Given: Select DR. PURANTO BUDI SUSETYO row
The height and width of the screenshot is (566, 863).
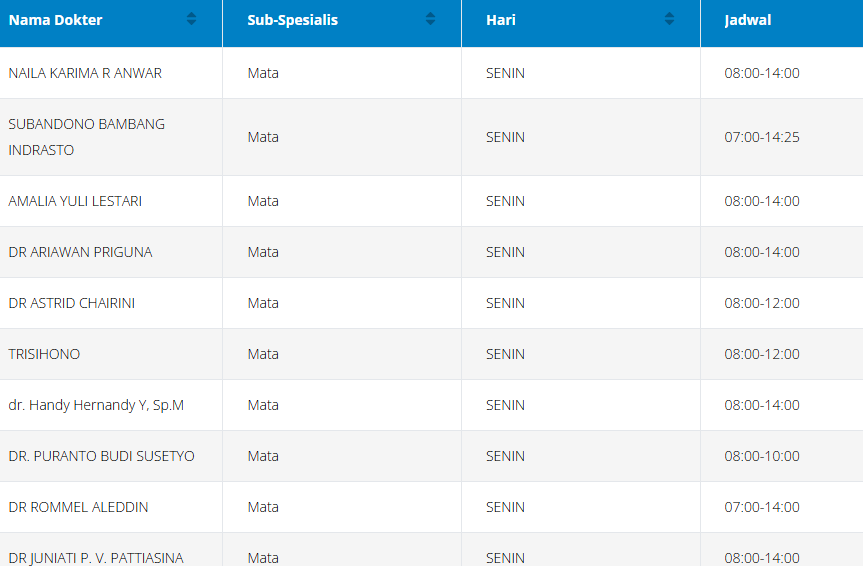Looking at the screenshot, I should 101,456.
